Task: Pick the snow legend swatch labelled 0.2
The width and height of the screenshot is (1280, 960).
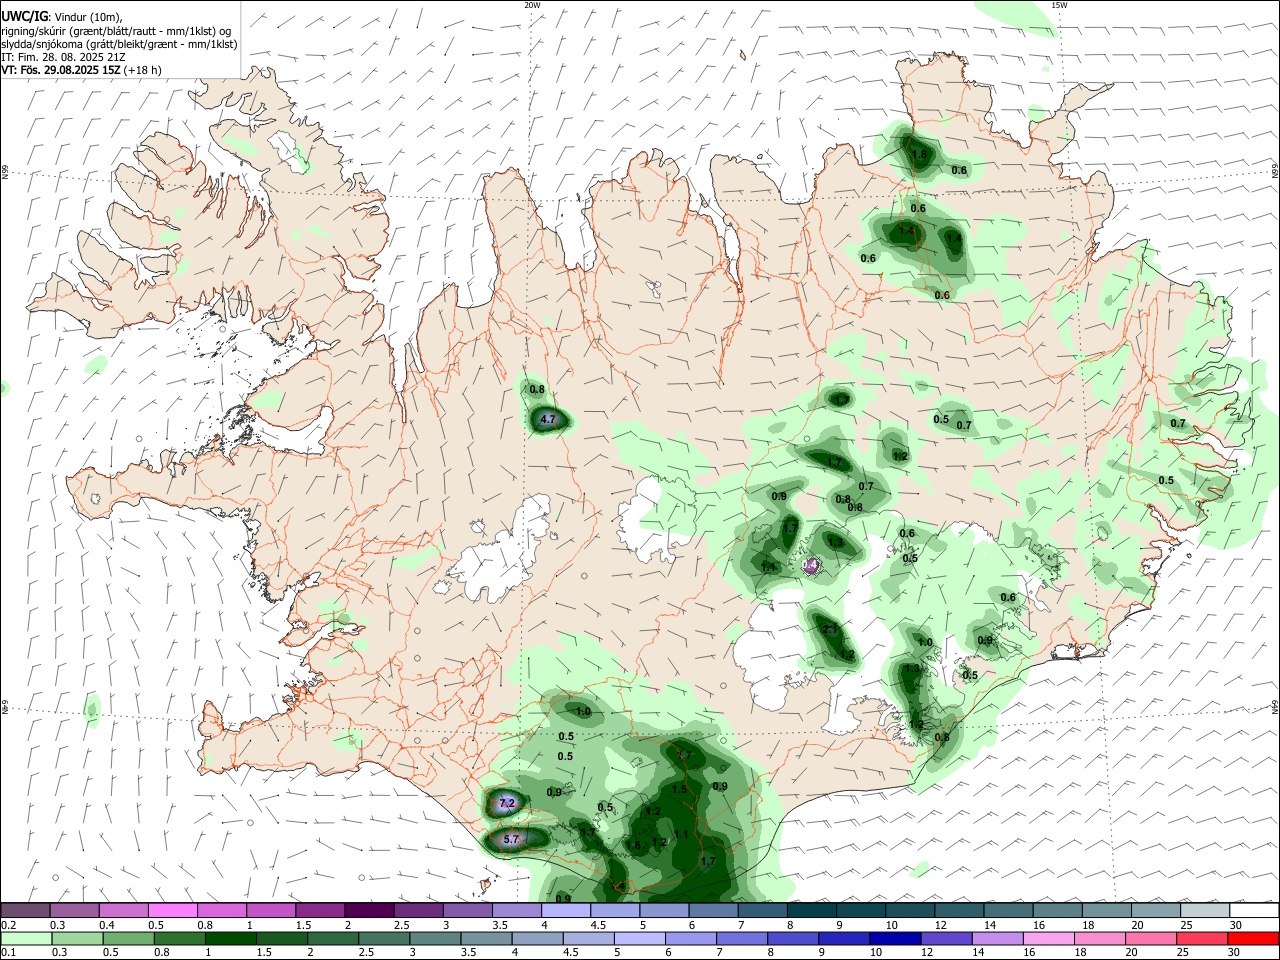Action: pyautogui.click(x=25, y=911)
